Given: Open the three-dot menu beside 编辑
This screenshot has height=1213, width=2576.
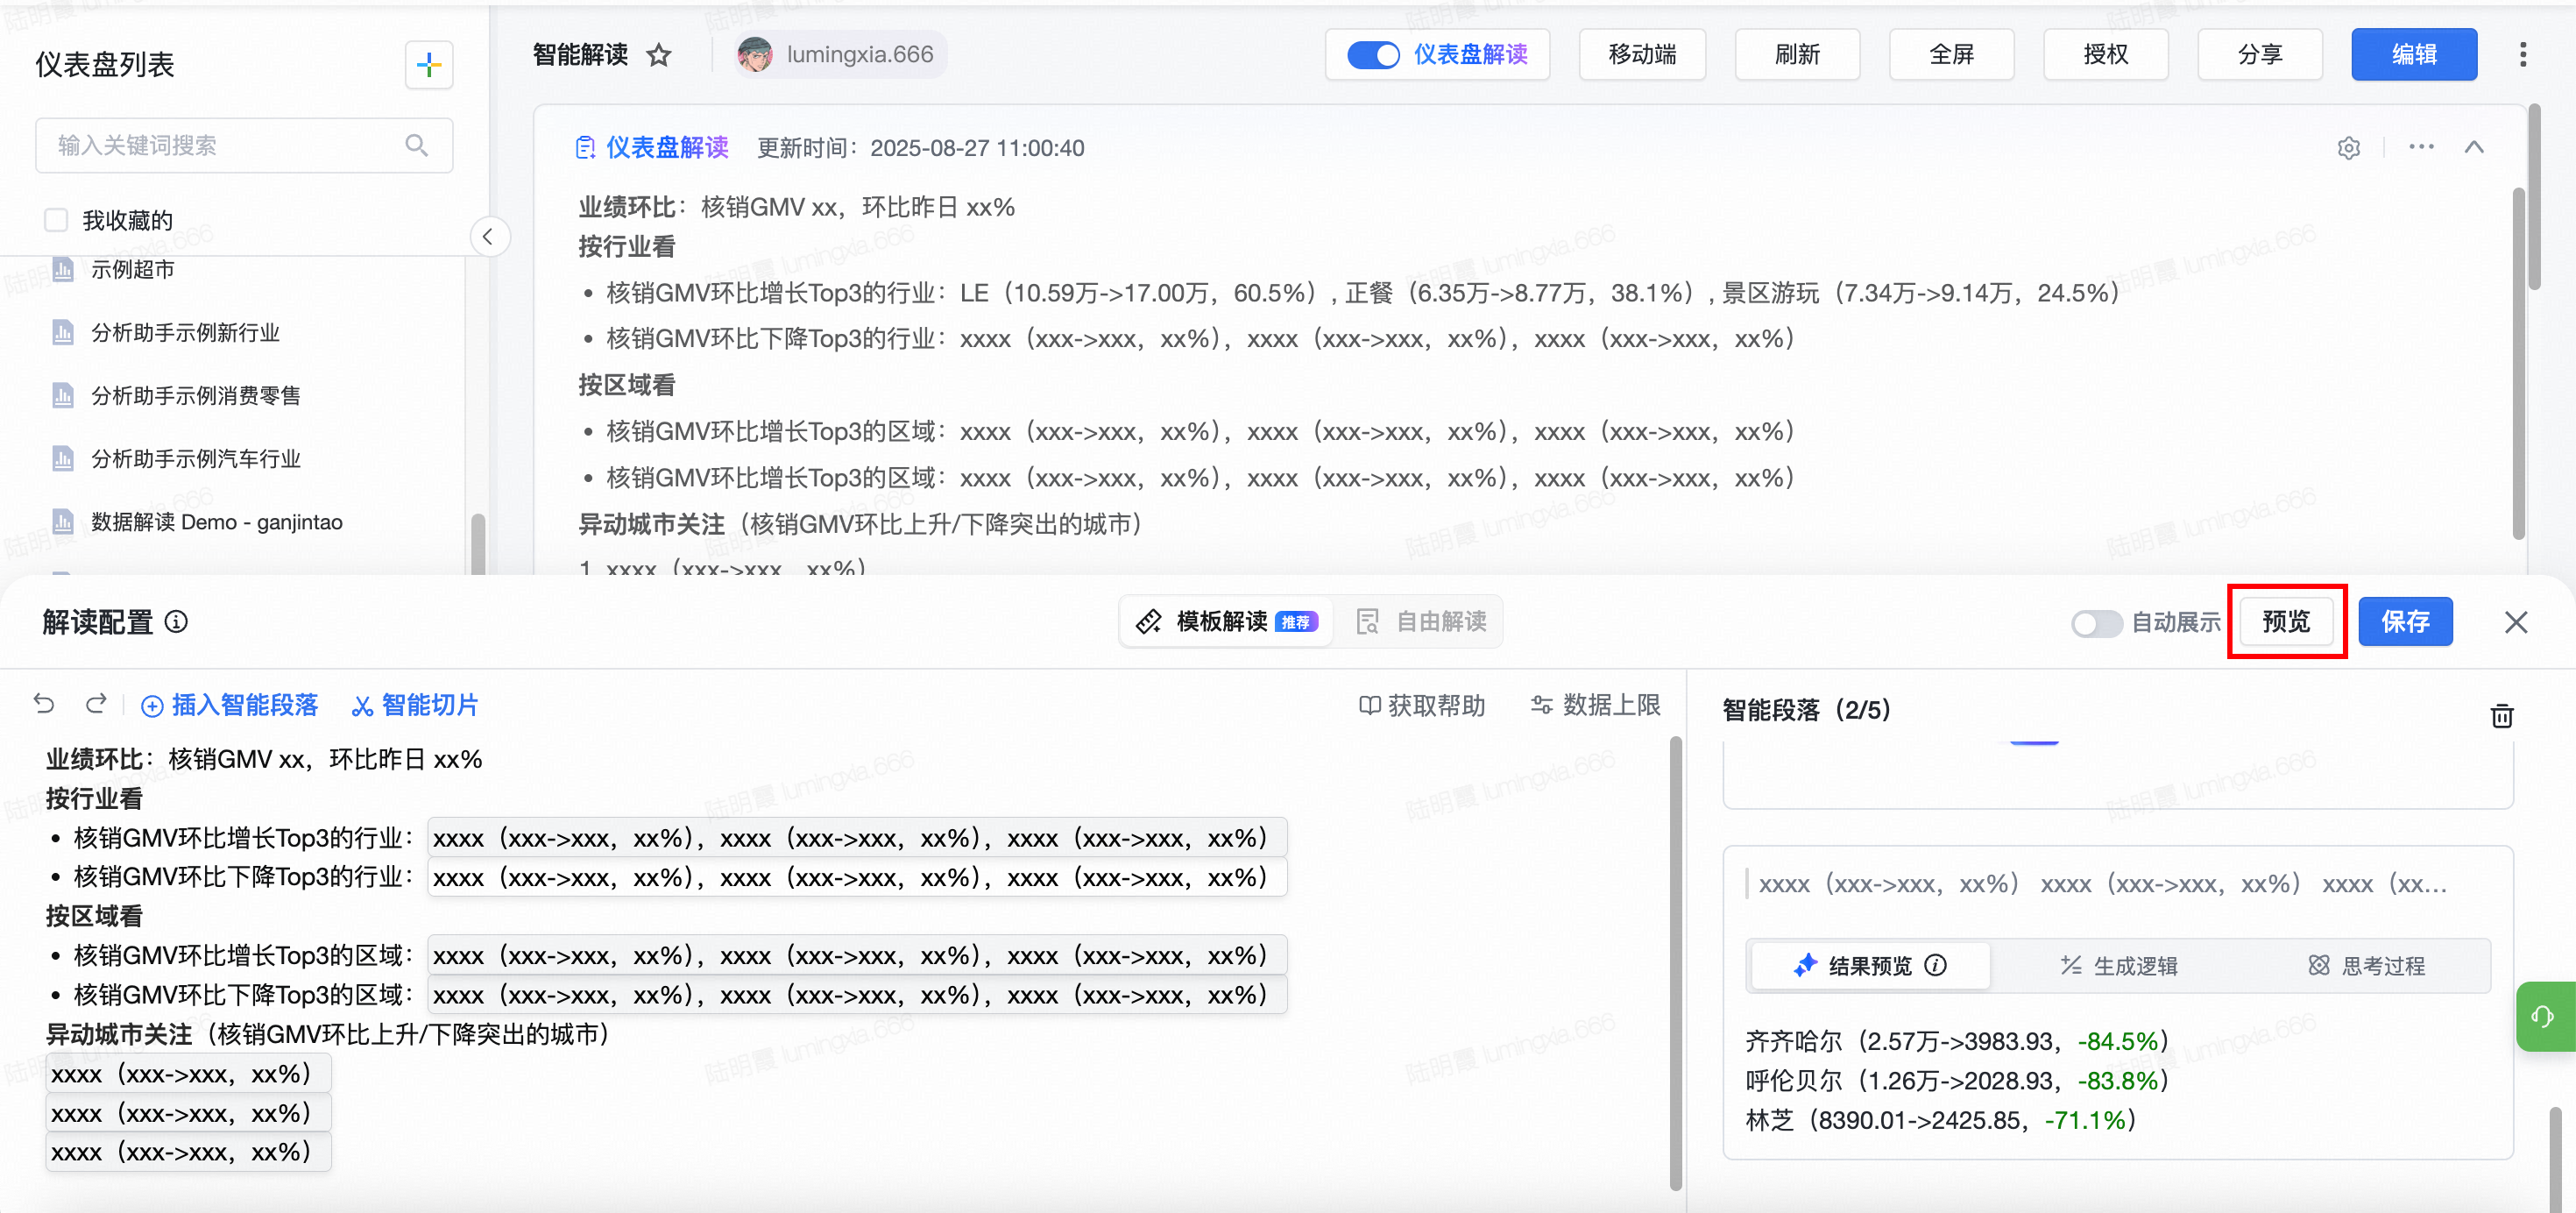Looking at the screenshot, I should [x=2522, y=55].
